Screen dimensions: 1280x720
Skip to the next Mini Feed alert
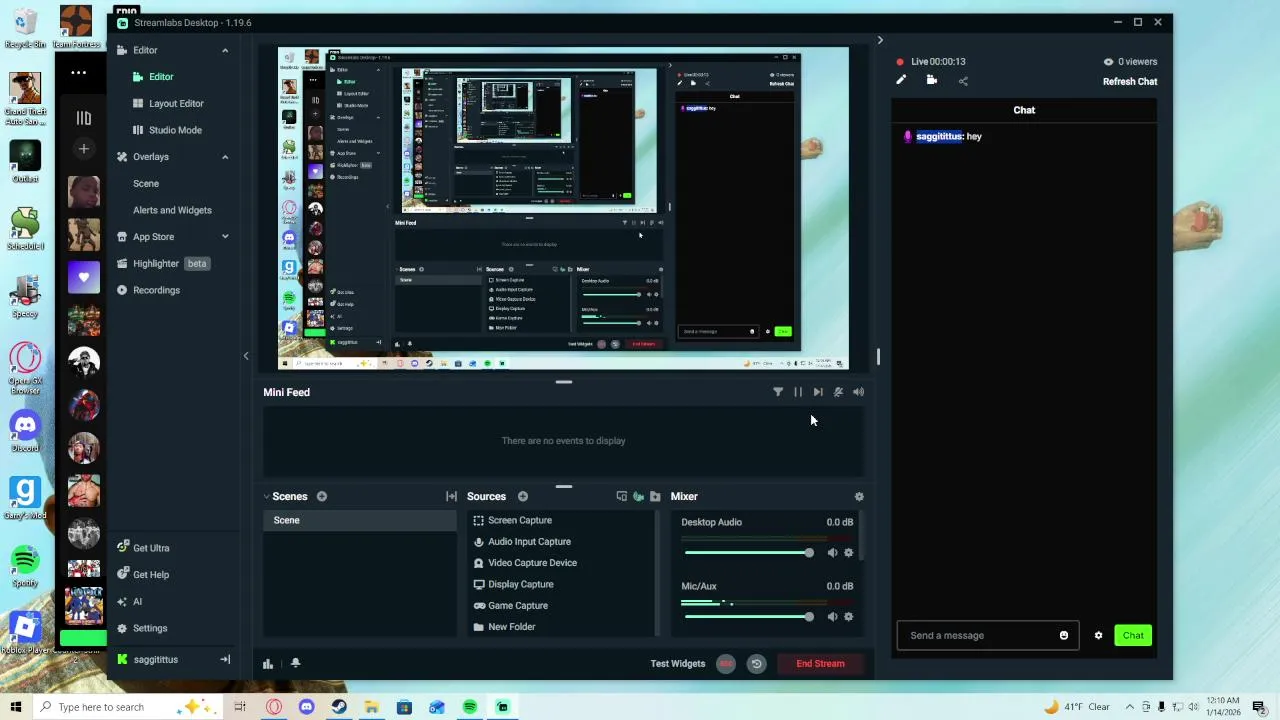pyautogui.click(x=818, y=392)
